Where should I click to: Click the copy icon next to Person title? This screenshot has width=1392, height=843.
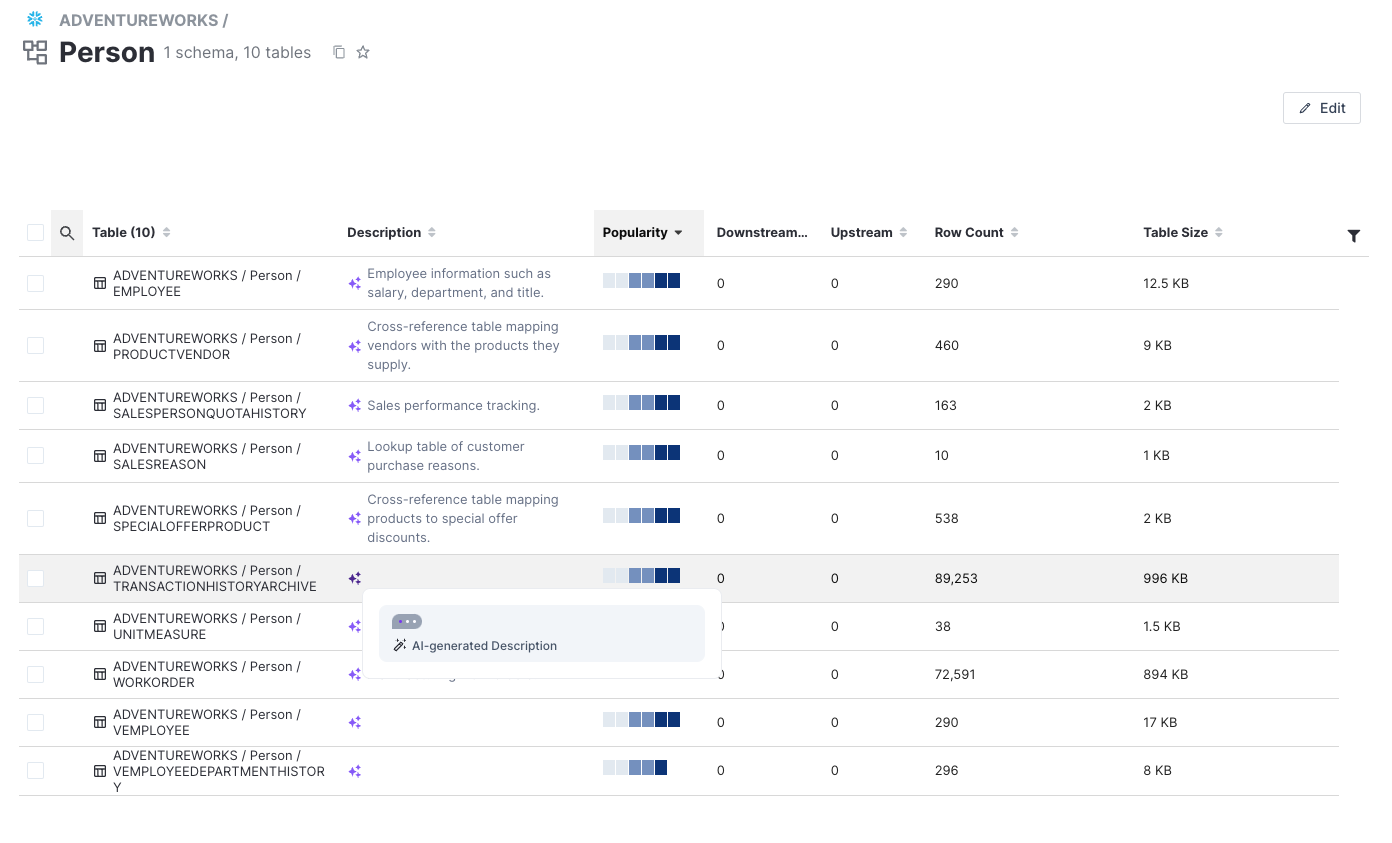[339, 52]
